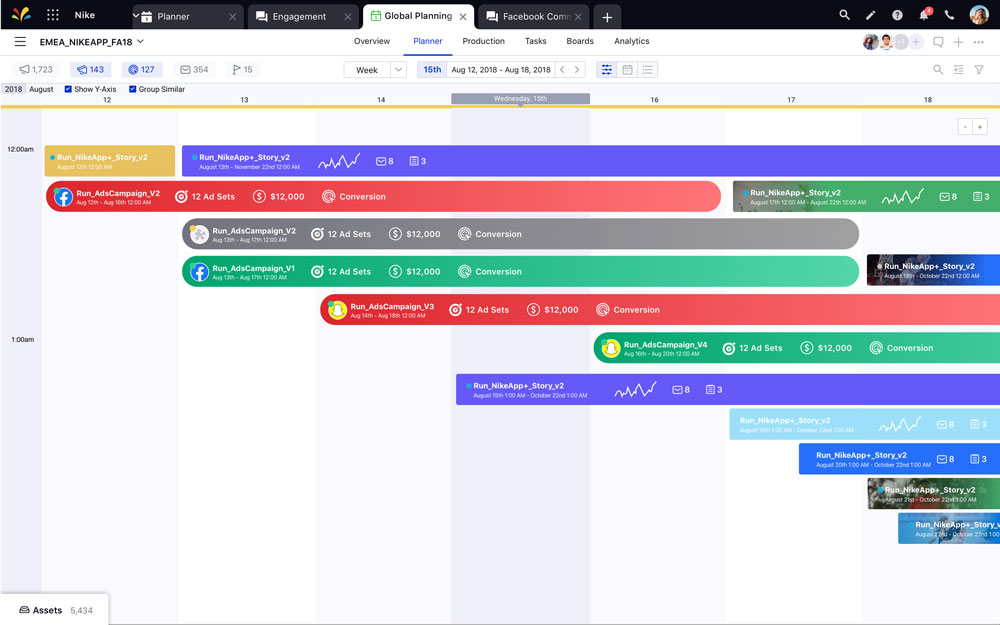Toggle the 143 ad campaigns filter
This screenshot has width=1000, height=625.
coord(90,70)
